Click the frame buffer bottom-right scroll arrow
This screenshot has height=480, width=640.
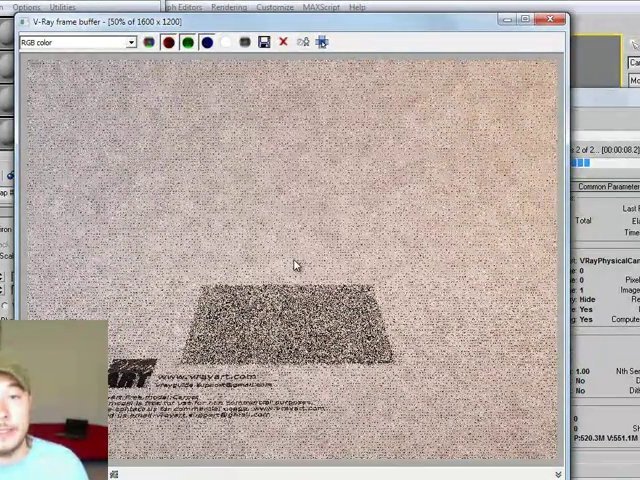[558, 474]
